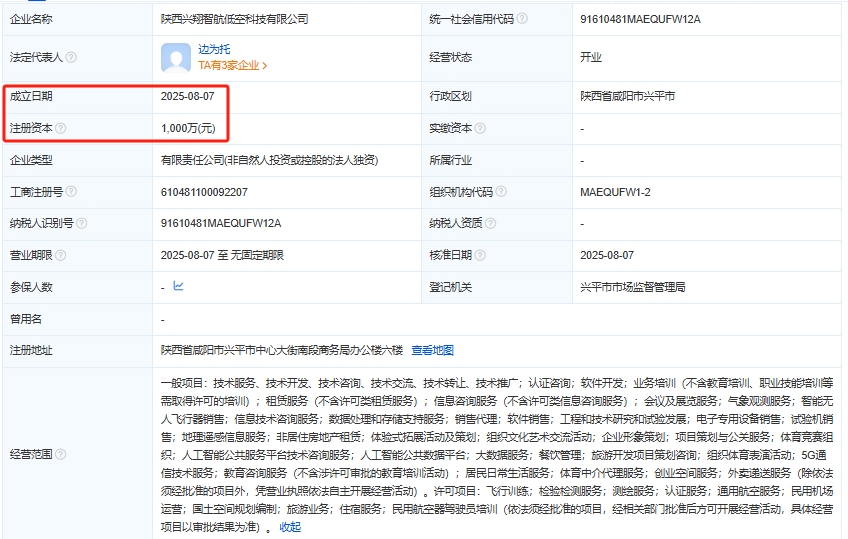
Task: Click the 登记机关 label cell
Action: 497,287
